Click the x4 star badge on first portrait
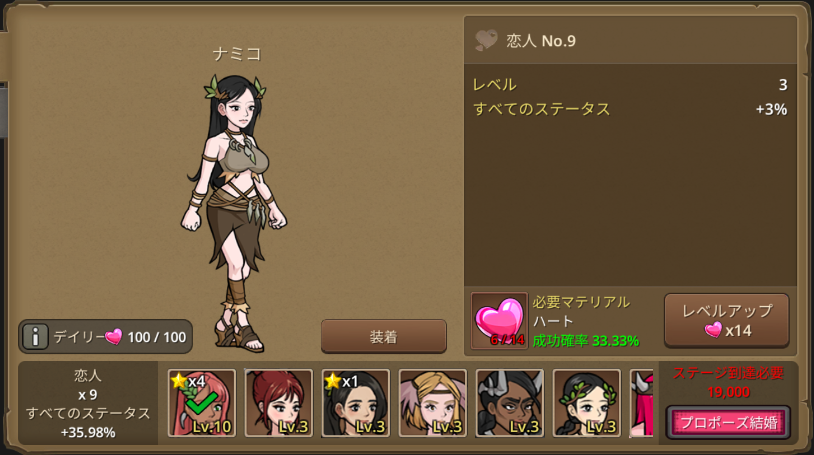Screen dimensions: 814x455 coord(188,382)
